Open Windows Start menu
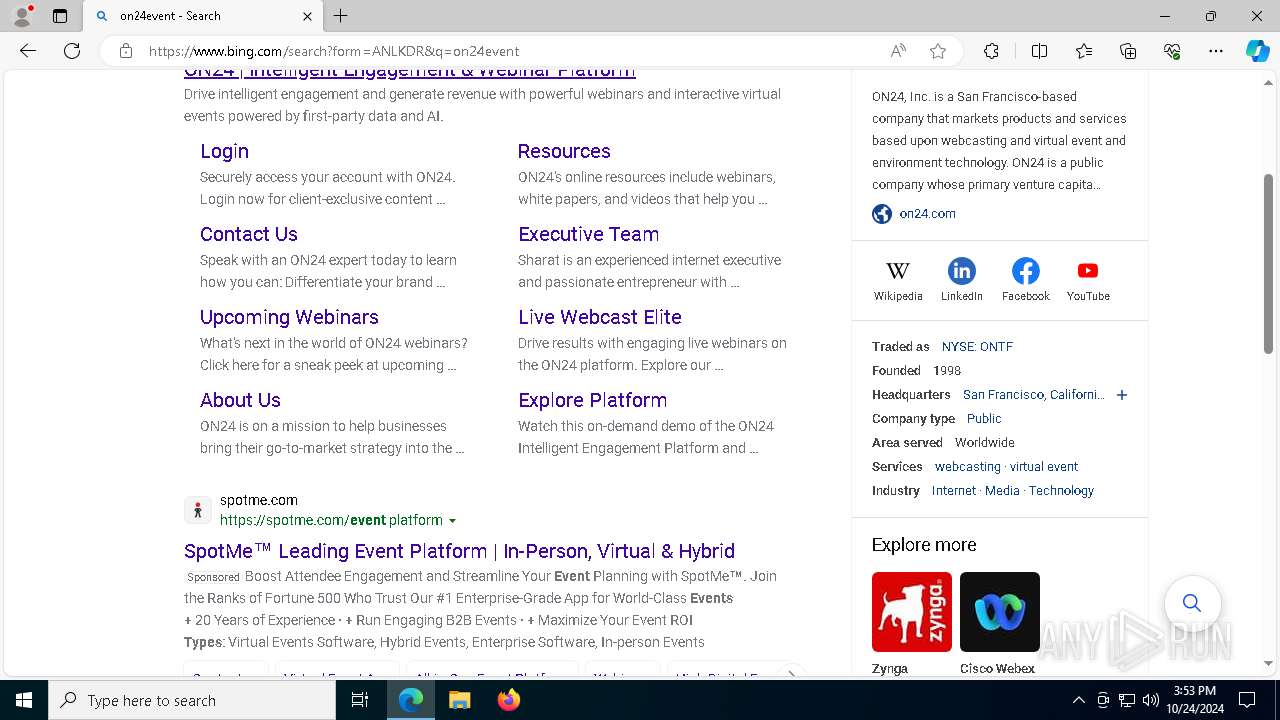The height and width of the screenshot is (720, 1280). tap(24, 700)
